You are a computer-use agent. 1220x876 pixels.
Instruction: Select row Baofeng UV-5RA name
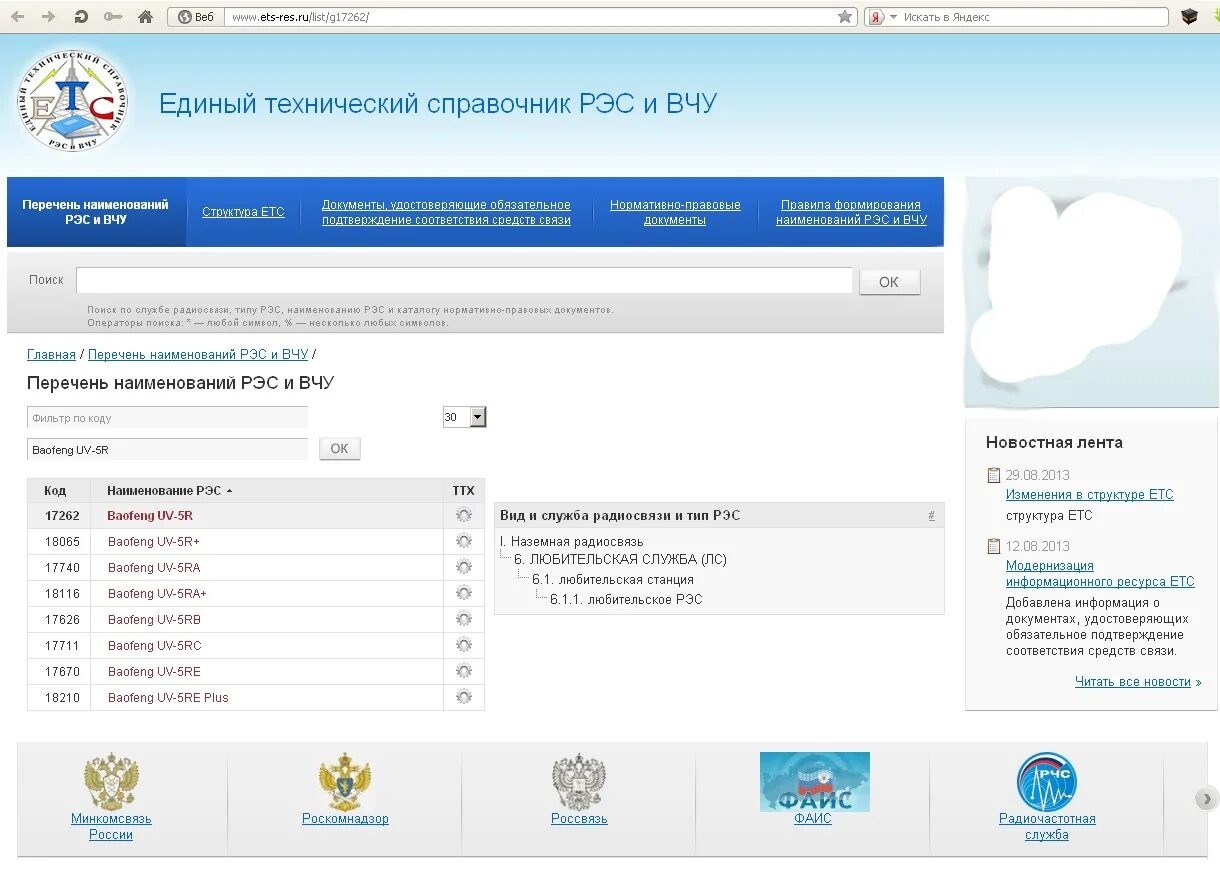click(154, 568)
